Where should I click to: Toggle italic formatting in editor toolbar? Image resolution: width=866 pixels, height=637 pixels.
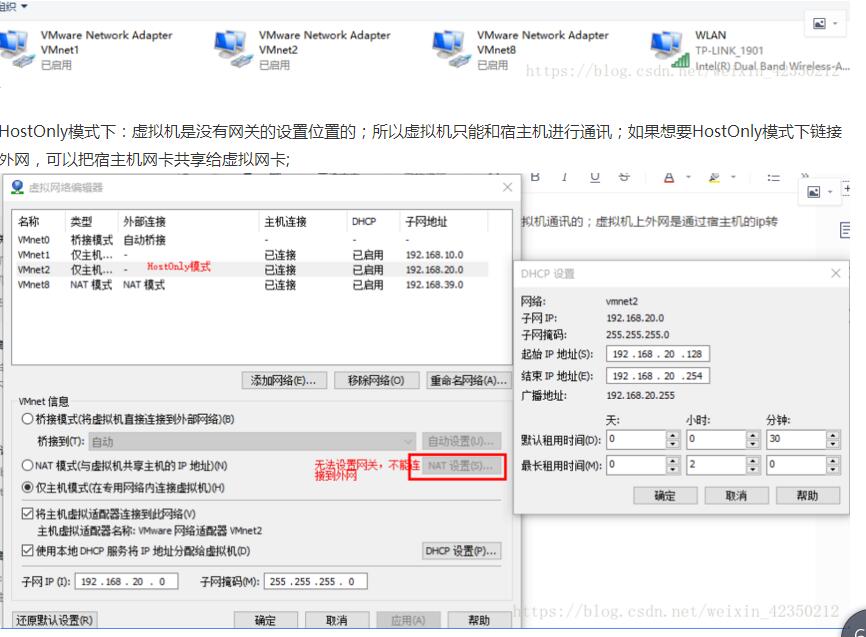coord(564,177)
